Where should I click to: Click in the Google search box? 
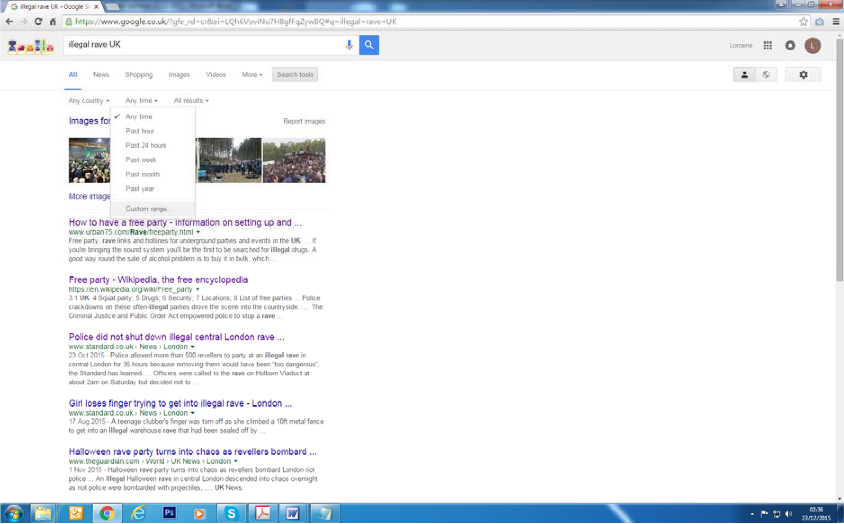point(200,45)
